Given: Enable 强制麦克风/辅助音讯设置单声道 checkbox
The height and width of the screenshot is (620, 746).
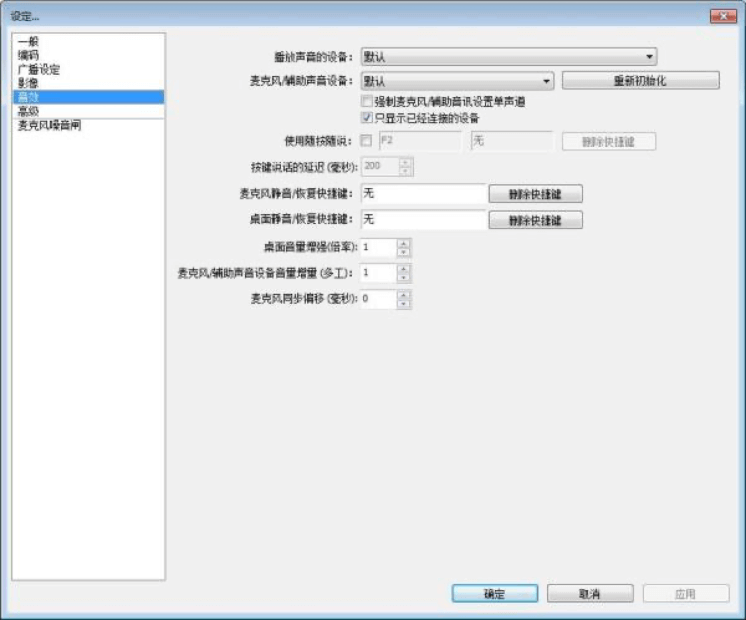Looking at the screenshot, I should [366, 102].
